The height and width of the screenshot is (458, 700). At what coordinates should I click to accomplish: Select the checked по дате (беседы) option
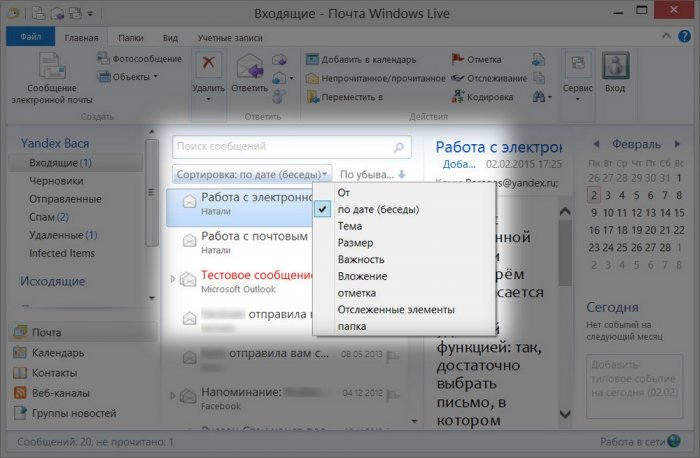pyautogui.click(x=405, y=209)
